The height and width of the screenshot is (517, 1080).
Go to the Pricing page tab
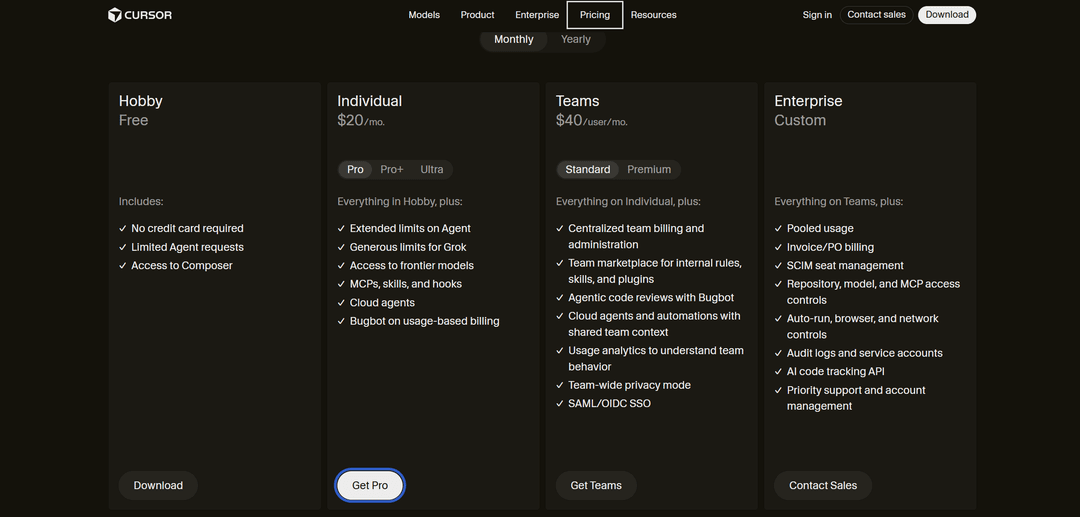point(595,14)
